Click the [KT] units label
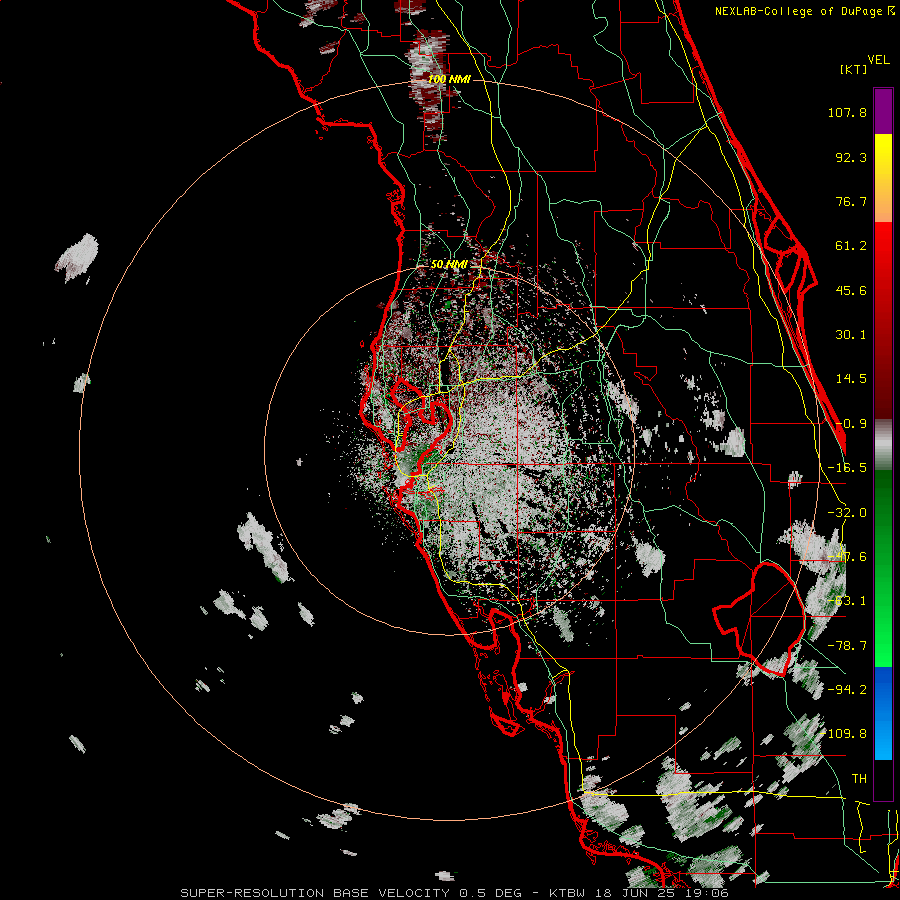Image resolution: width=900 pixels, height=900 pixels. click(853, 69)
